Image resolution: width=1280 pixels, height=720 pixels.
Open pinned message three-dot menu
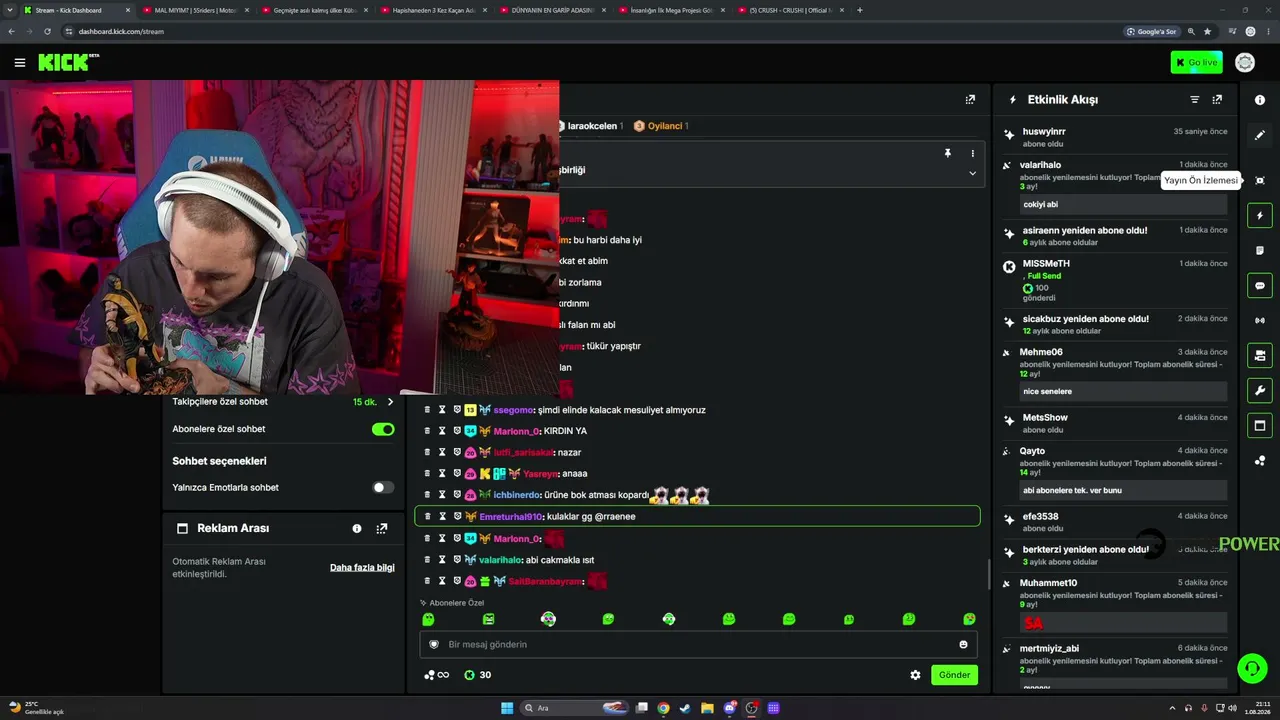(x=972, y=154)
